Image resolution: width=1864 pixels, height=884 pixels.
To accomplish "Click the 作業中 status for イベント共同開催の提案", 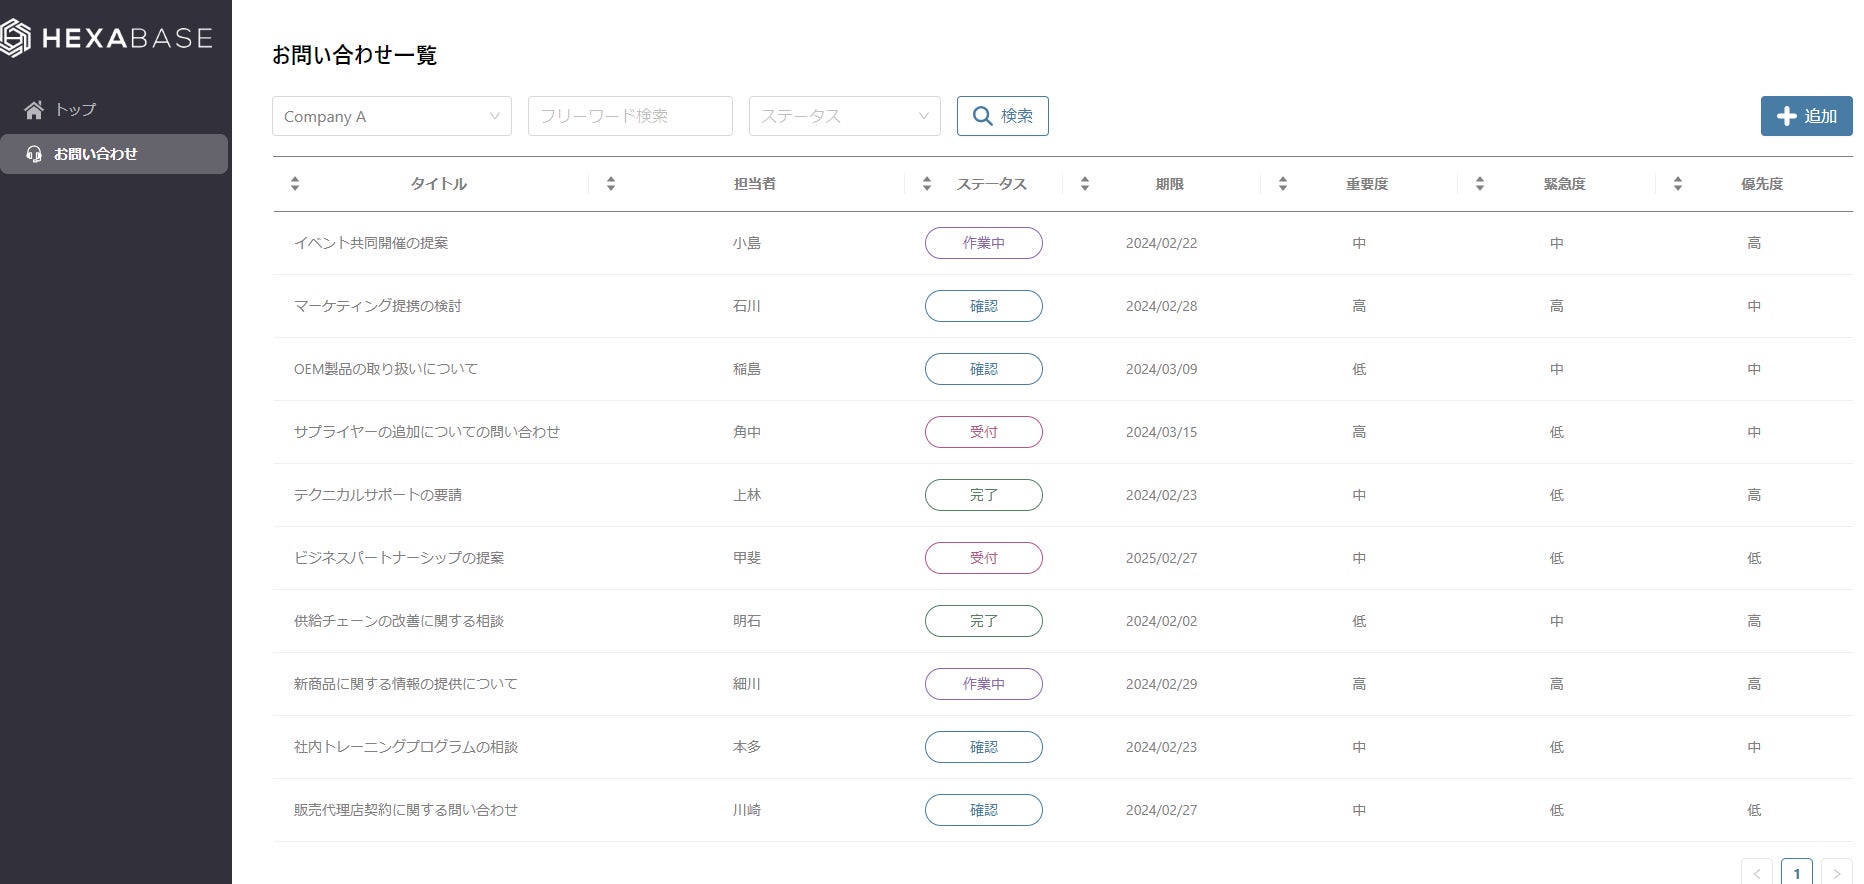I will [983, 243].
